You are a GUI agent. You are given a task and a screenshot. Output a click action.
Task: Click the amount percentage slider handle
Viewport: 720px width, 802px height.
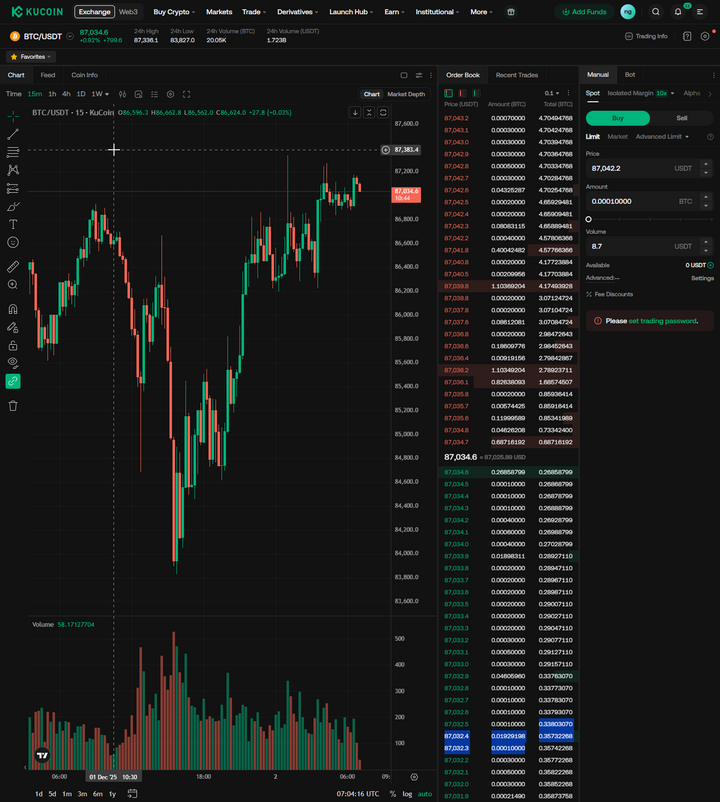tap(588, 219)
